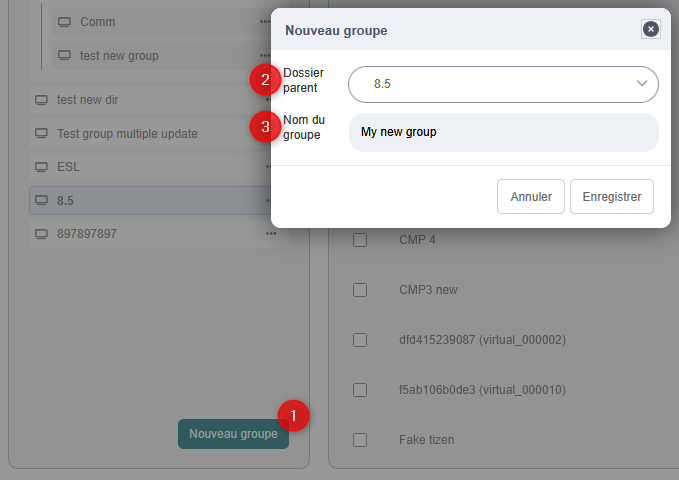679x480 pixels.
Task: Tick the CMP3 new checkbox
Action: [x=360, y=290]
